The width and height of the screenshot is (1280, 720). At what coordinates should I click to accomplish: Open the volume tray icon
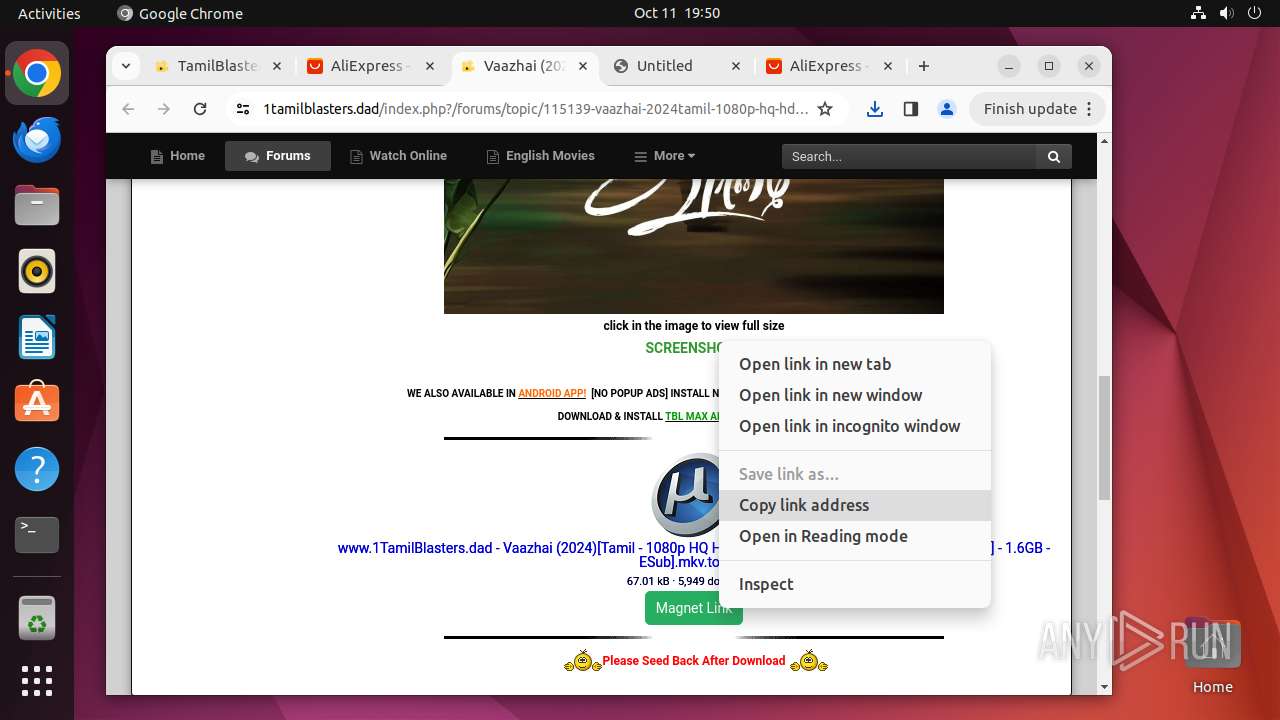[x=1226, y=13]
